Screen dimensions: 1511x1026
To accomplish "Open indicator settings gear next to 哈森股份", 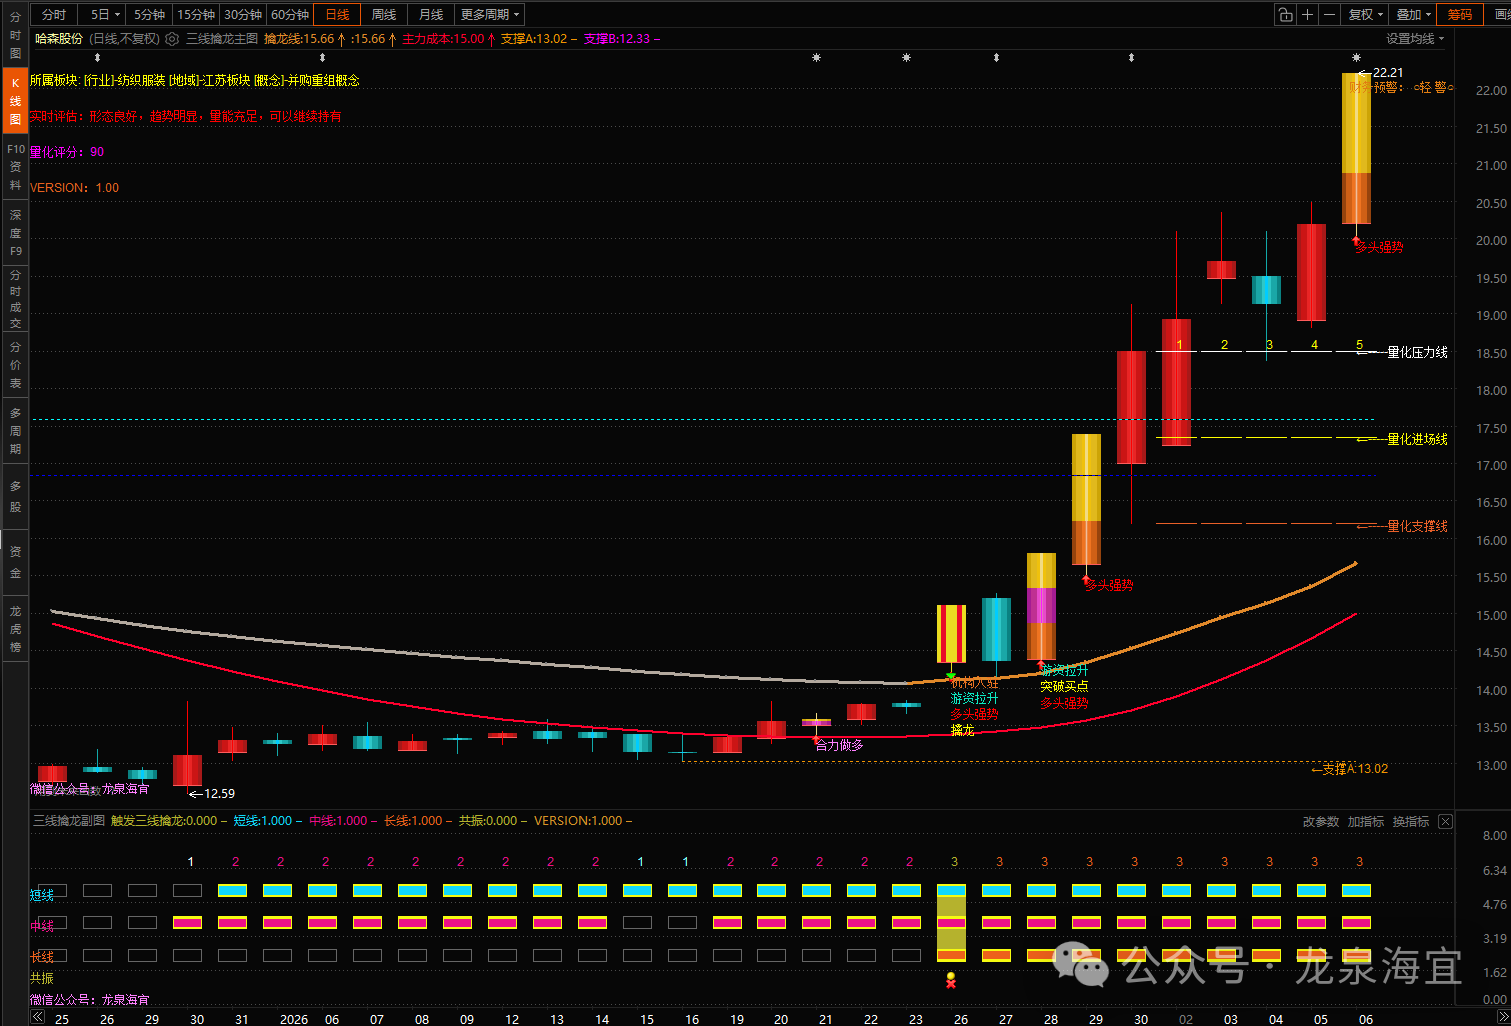I will [x=172, y=39].
